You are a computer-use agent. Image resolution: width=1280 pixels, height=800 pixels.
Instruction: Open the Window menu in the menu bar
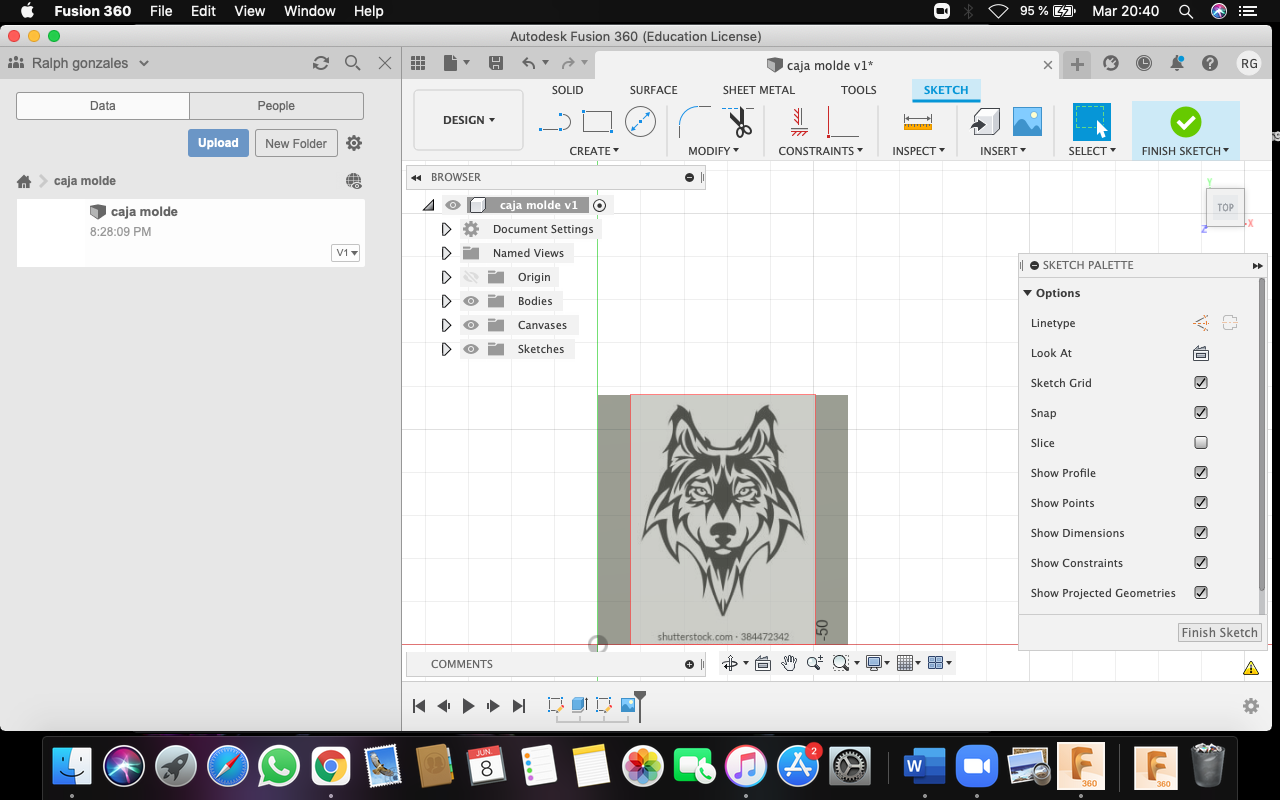pyautogui.click(x=310, y=11)
